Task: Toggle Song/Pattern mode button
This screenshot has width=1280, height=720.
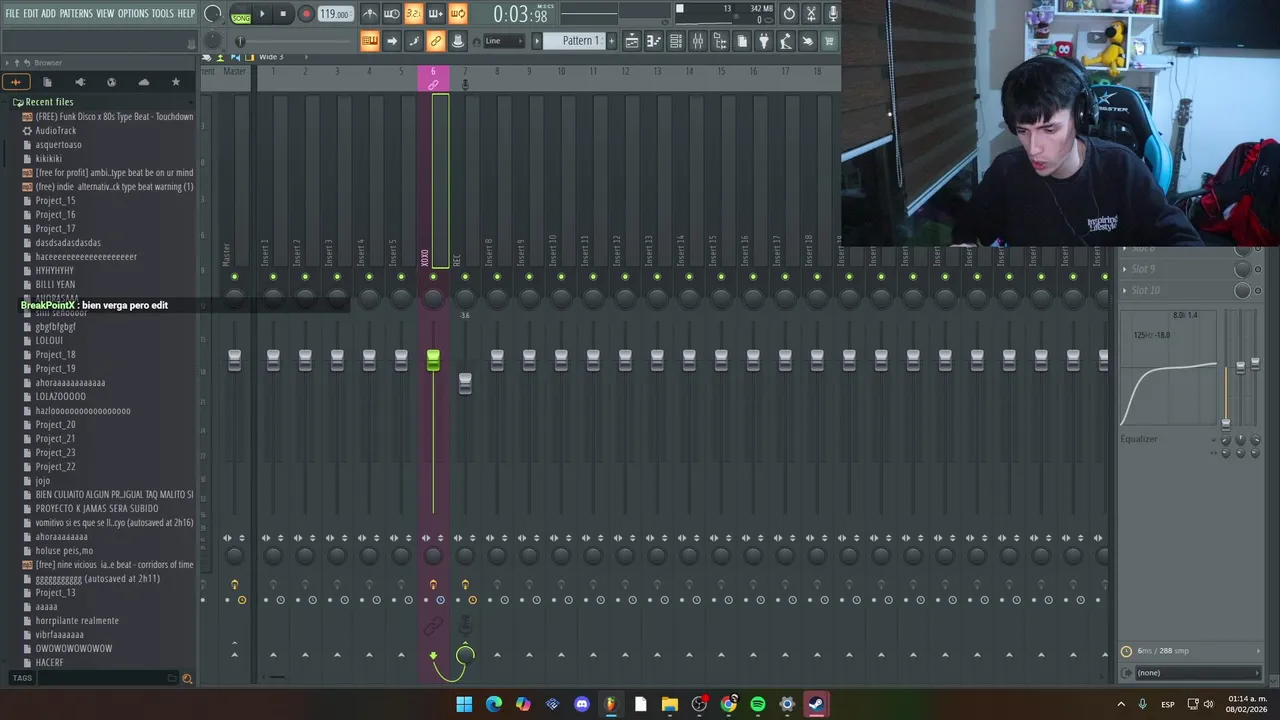Action: (241, 14)
